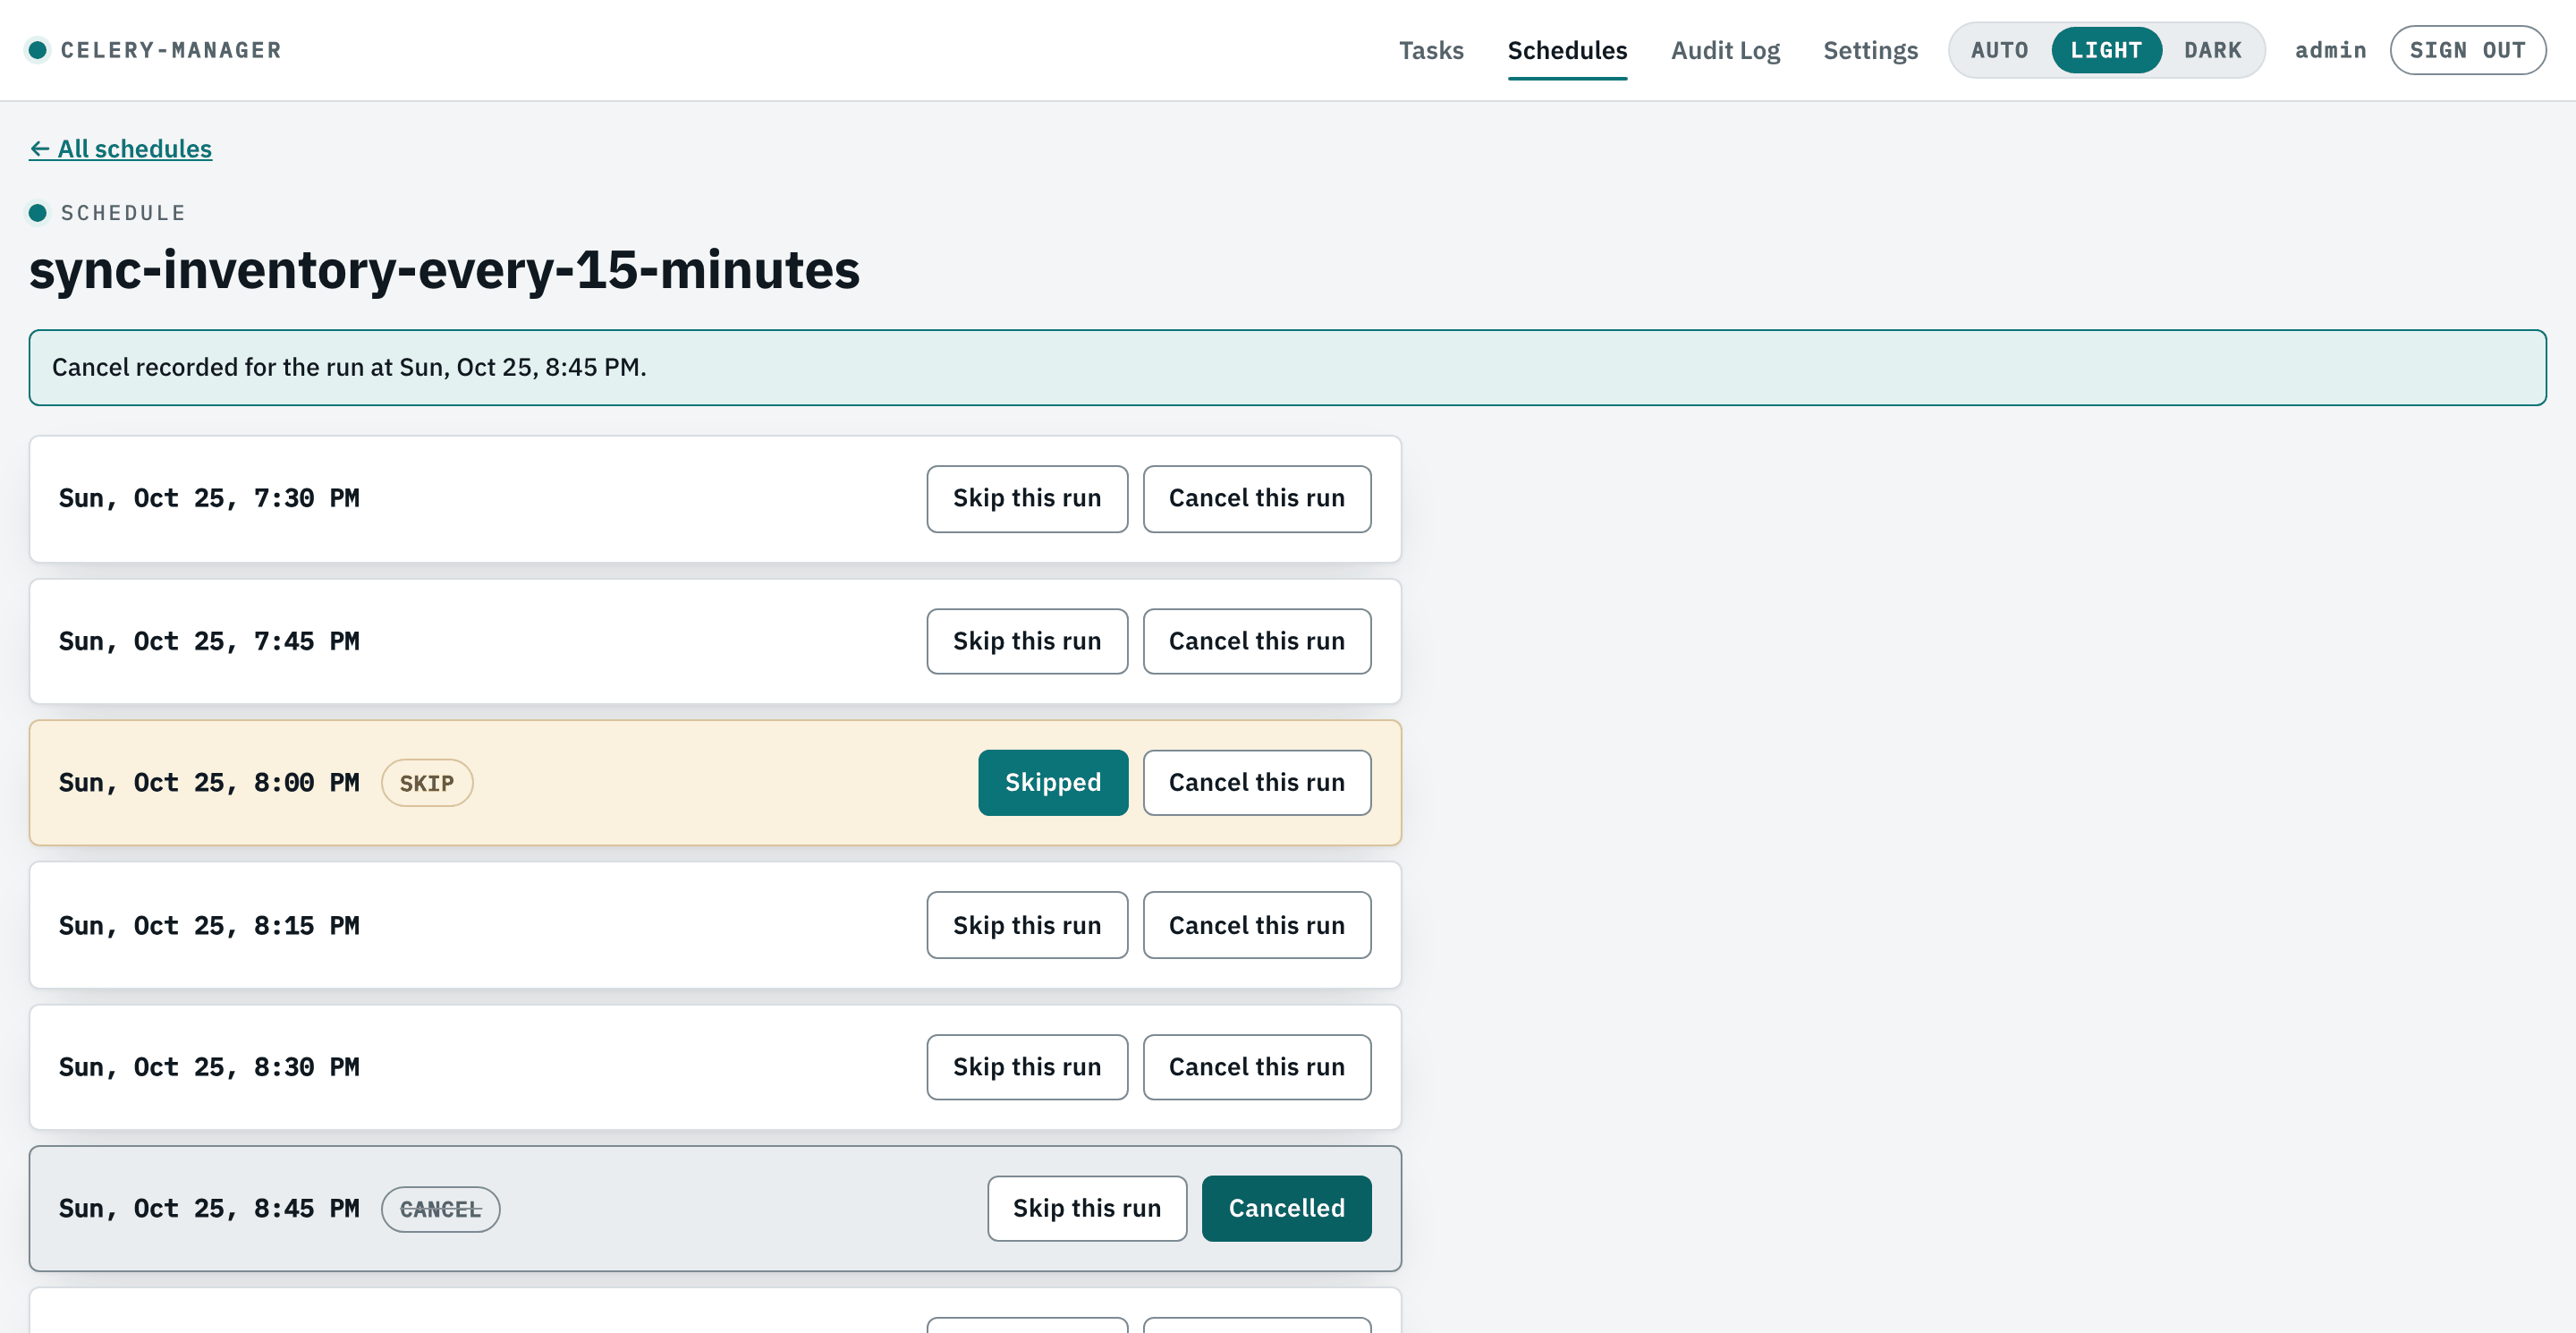Image resolution: width=2576 pixels, height=1333 pixels.
Task: Cancel the 7:45 PM run
Action: [1257, 641]
